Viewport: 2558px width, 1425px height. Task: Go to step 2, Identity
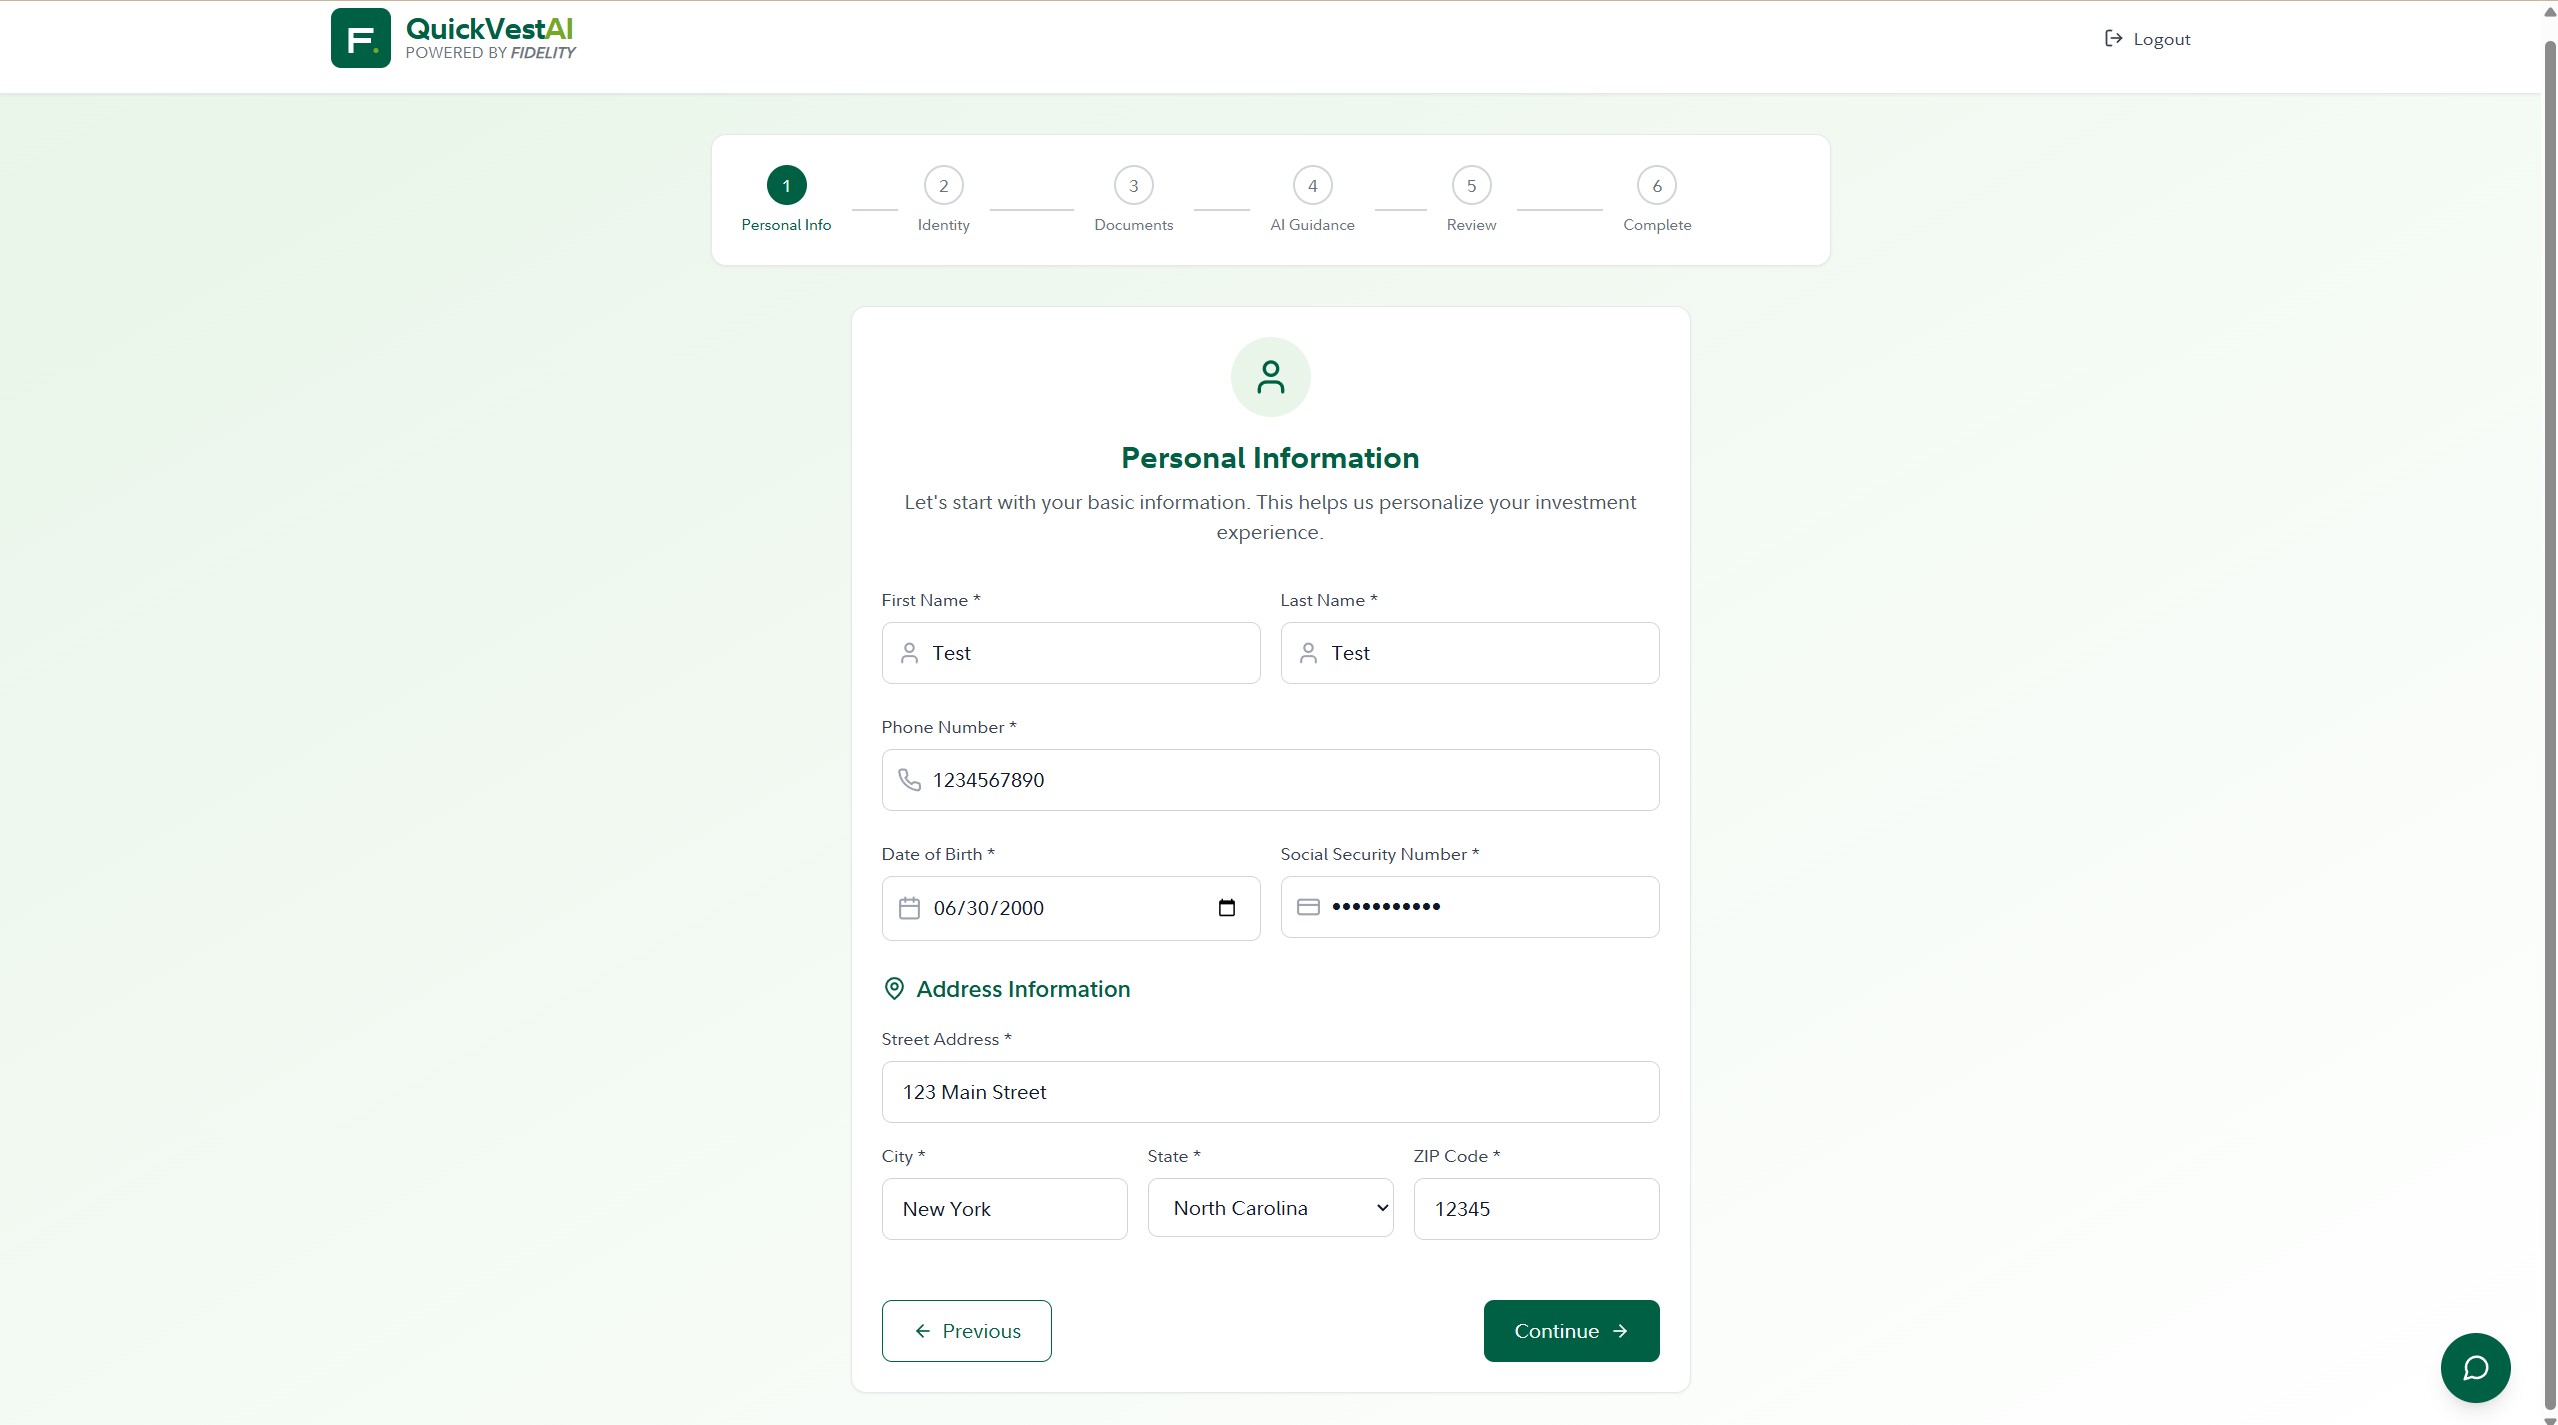pos(943,186)
